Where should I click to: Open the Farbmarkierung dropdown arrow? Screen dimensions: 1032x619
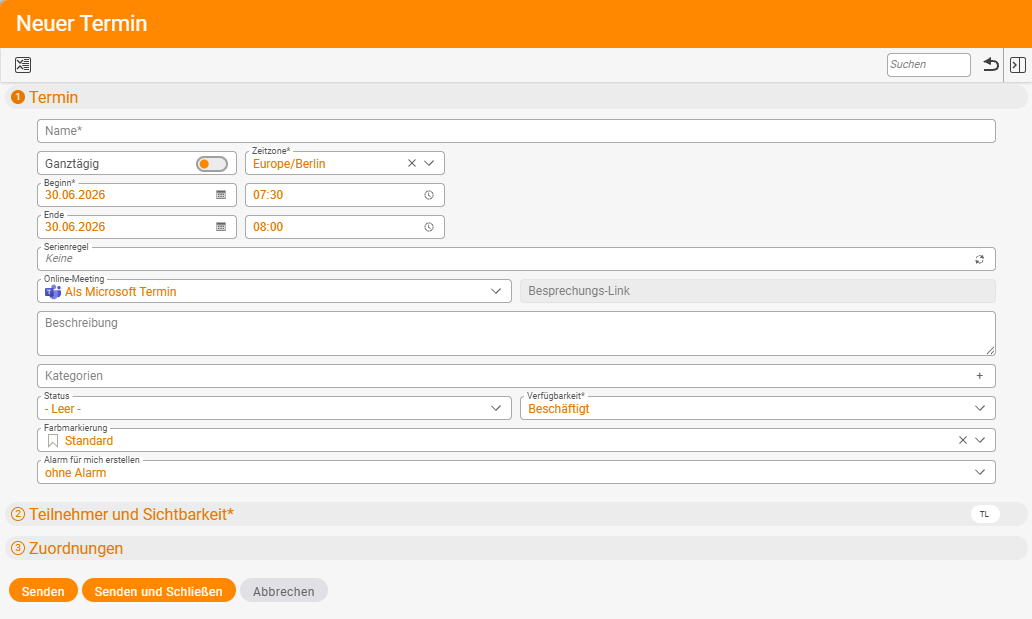click(x=980, y=440)
